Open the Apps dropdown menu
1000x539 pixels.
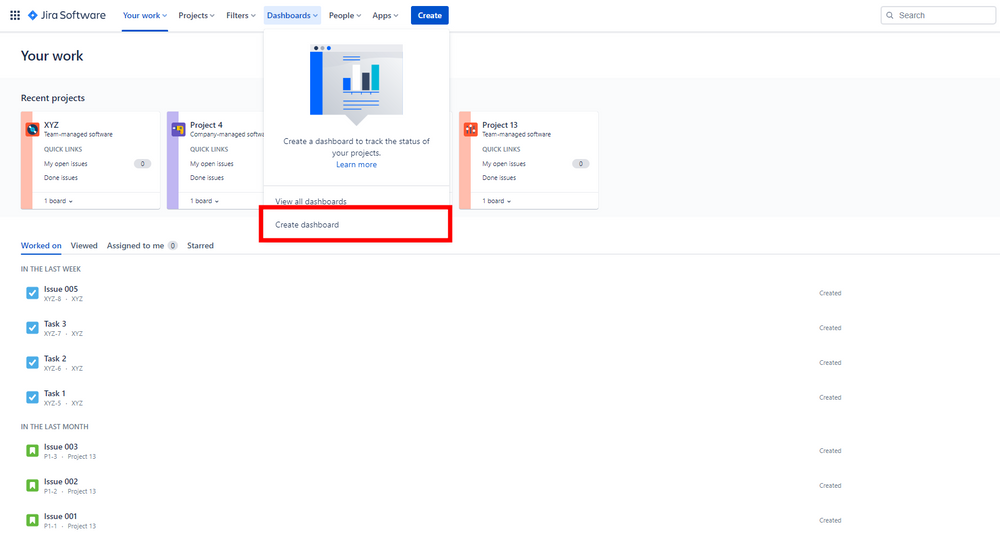pos(385,15)
